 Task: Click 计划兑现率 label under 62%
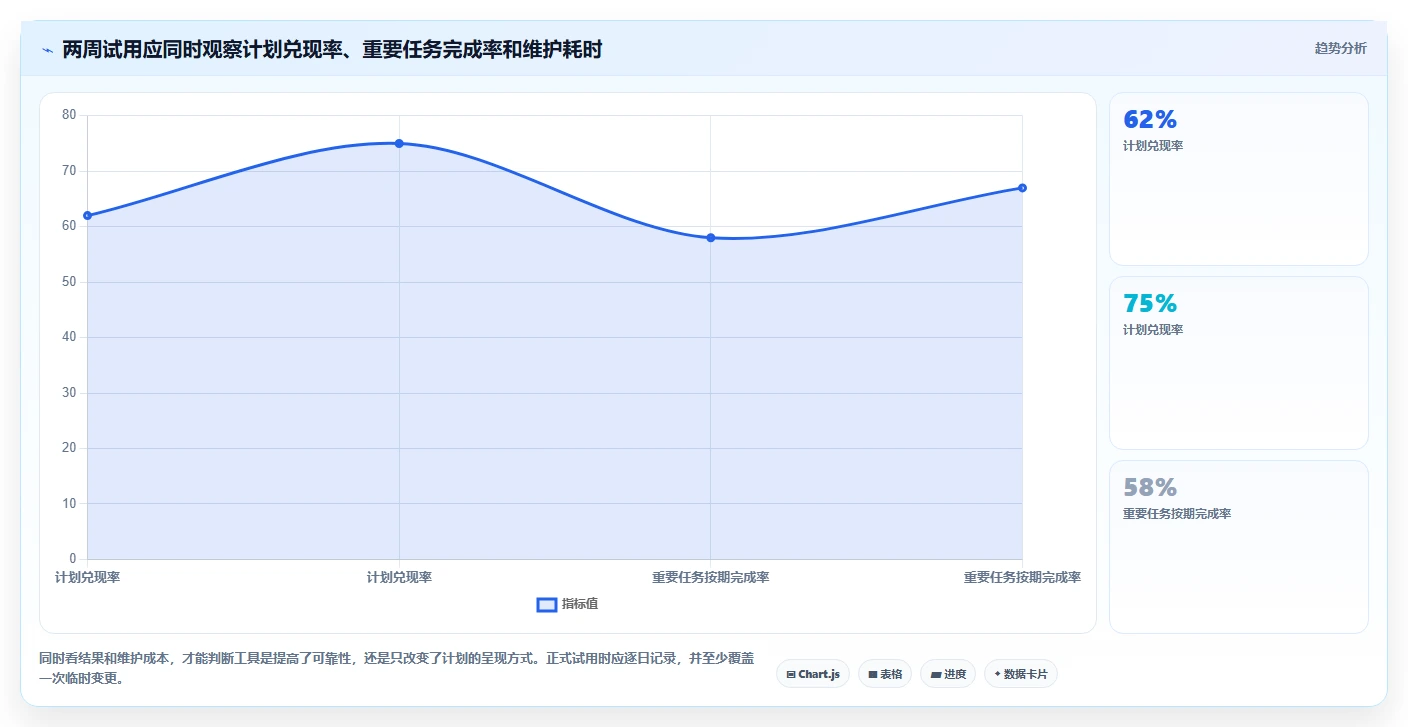coord(1153,146)
